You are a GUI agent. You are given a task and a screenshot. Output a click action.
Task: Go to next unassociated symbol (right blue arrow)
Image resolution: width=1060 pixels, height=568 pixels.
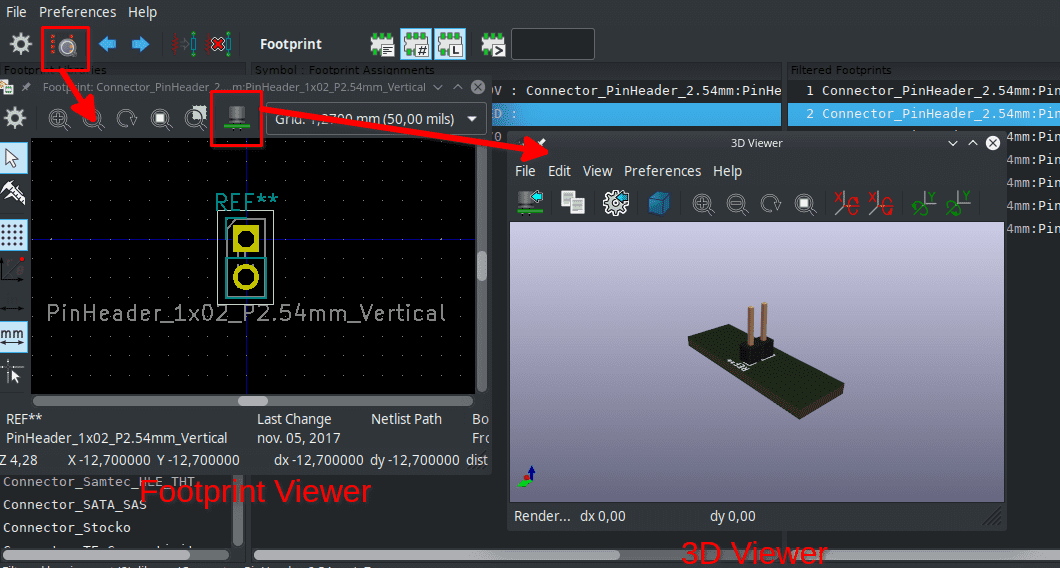tap(140, 45)
